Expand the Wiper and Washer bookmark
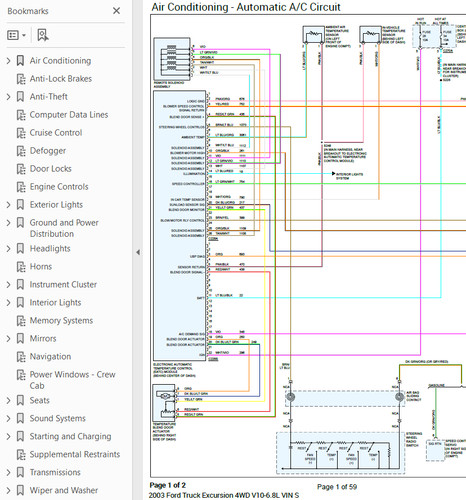 point(9,490)
